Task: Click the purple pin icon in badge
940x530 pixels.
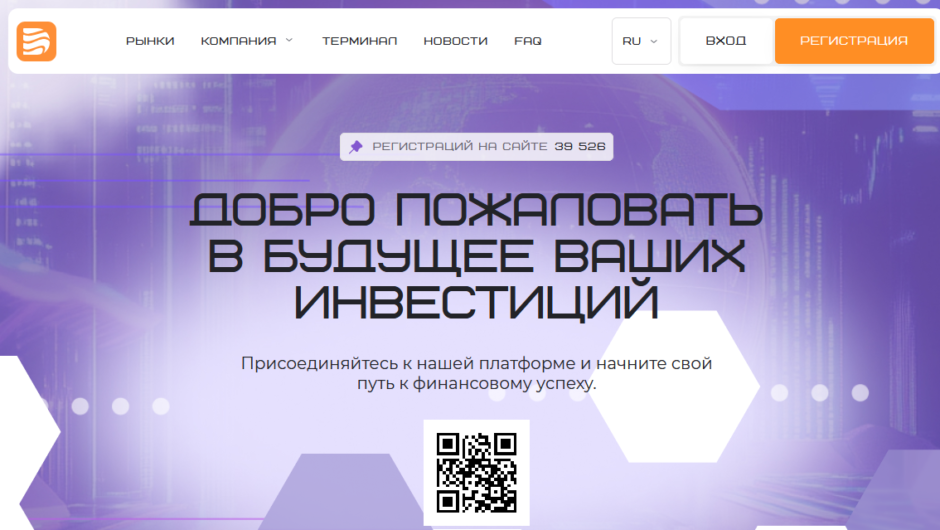Action: point(356,147)
